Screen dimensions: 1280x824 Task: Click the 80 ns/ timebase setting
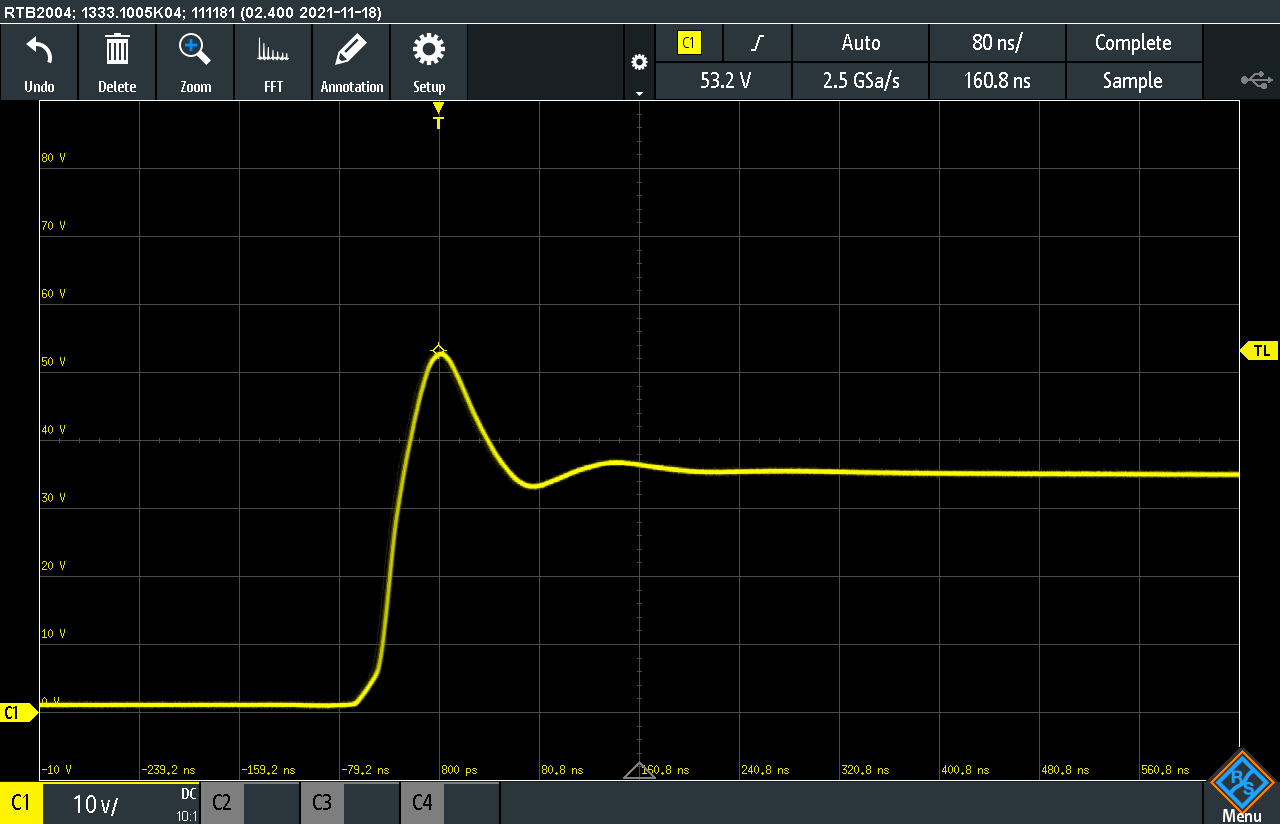[x=997, y=43]
